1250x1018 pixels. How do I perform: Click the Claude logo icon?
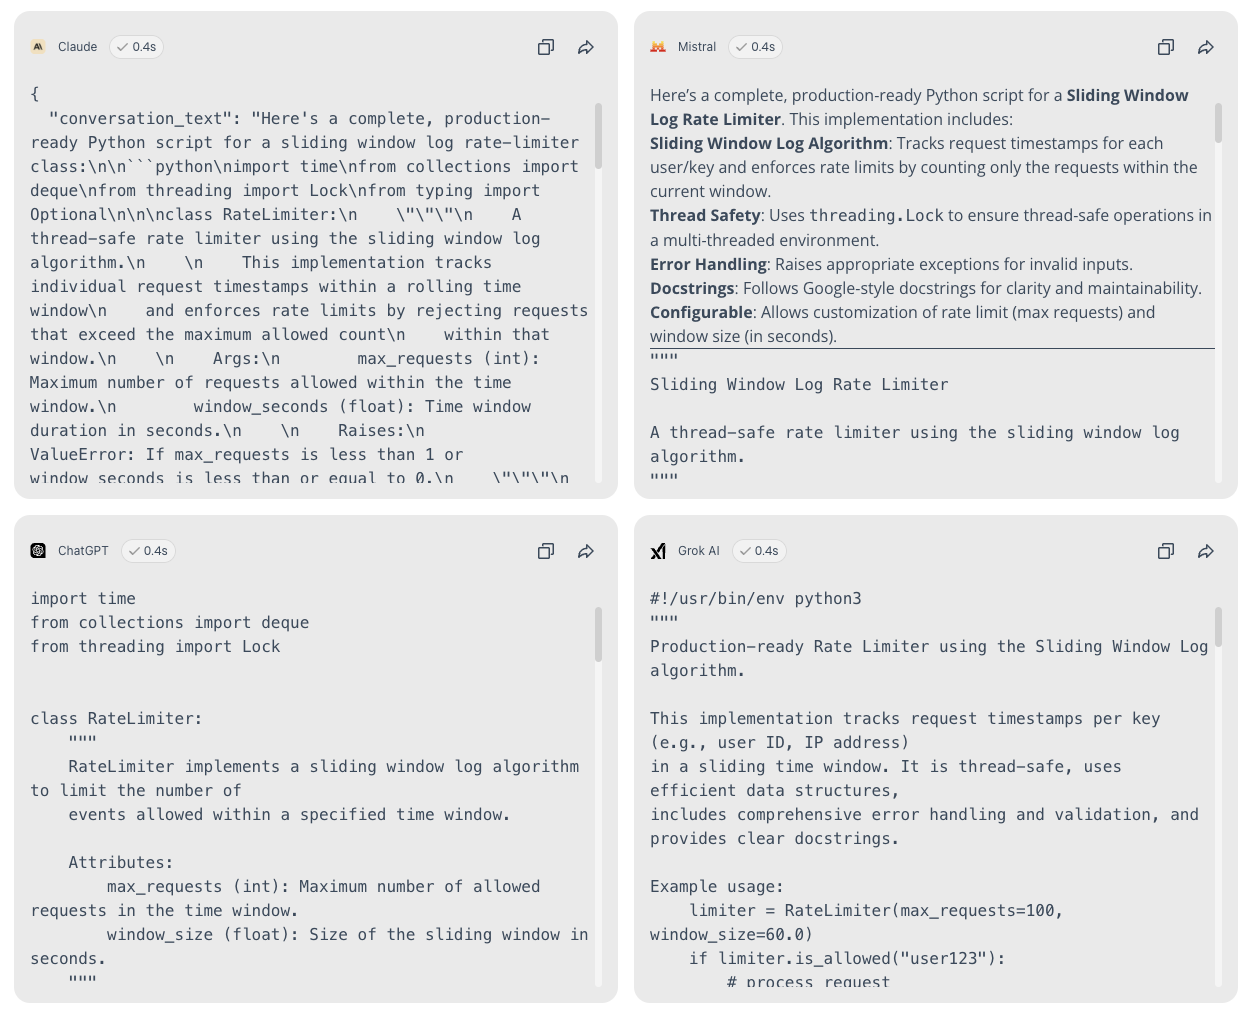pyautogui.click(x=38, y=47)
